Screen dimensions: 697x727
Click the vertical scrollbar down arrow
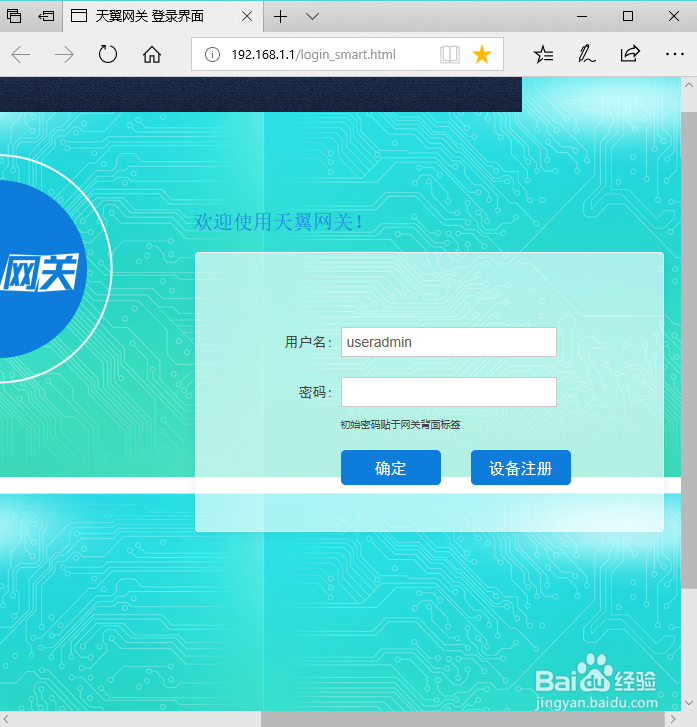click(x=689, y=703)
